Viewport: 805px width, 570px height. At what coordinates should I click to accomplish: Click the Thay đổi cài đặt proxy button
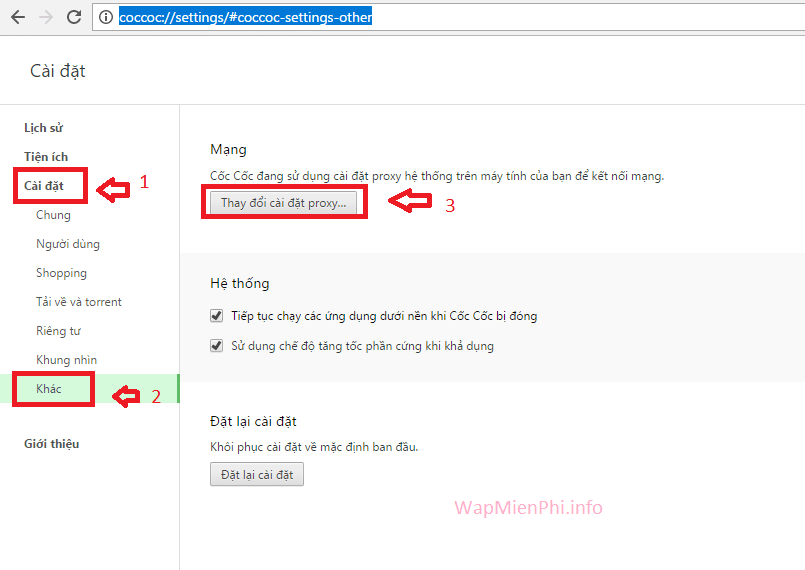283,203
